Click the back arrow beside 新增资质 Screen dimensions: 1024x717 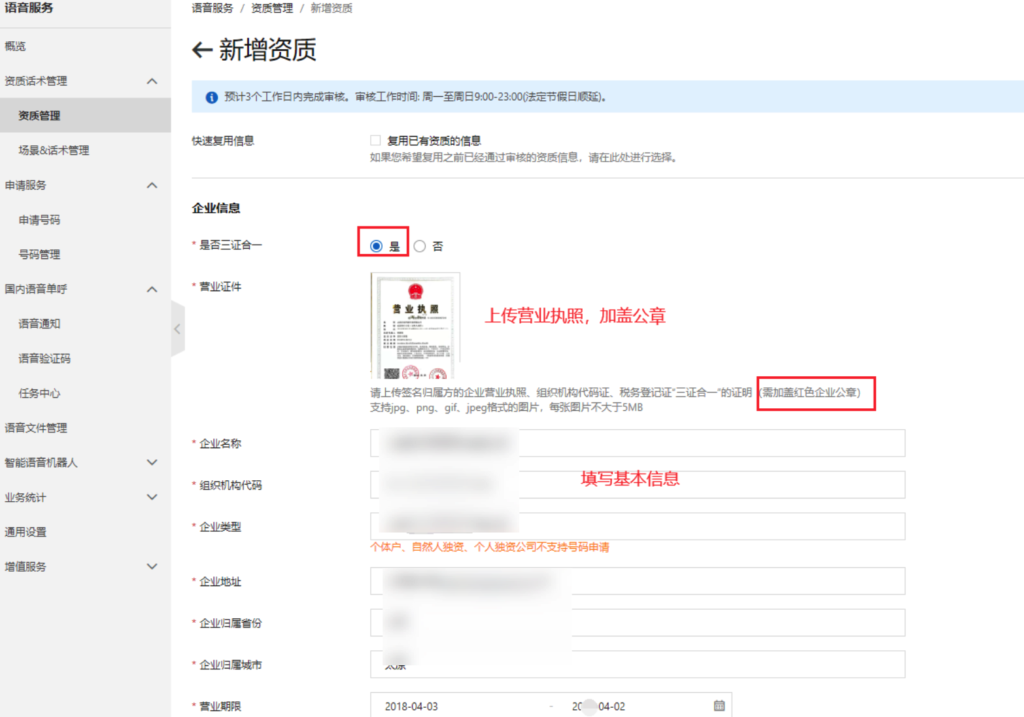(201, 50)
